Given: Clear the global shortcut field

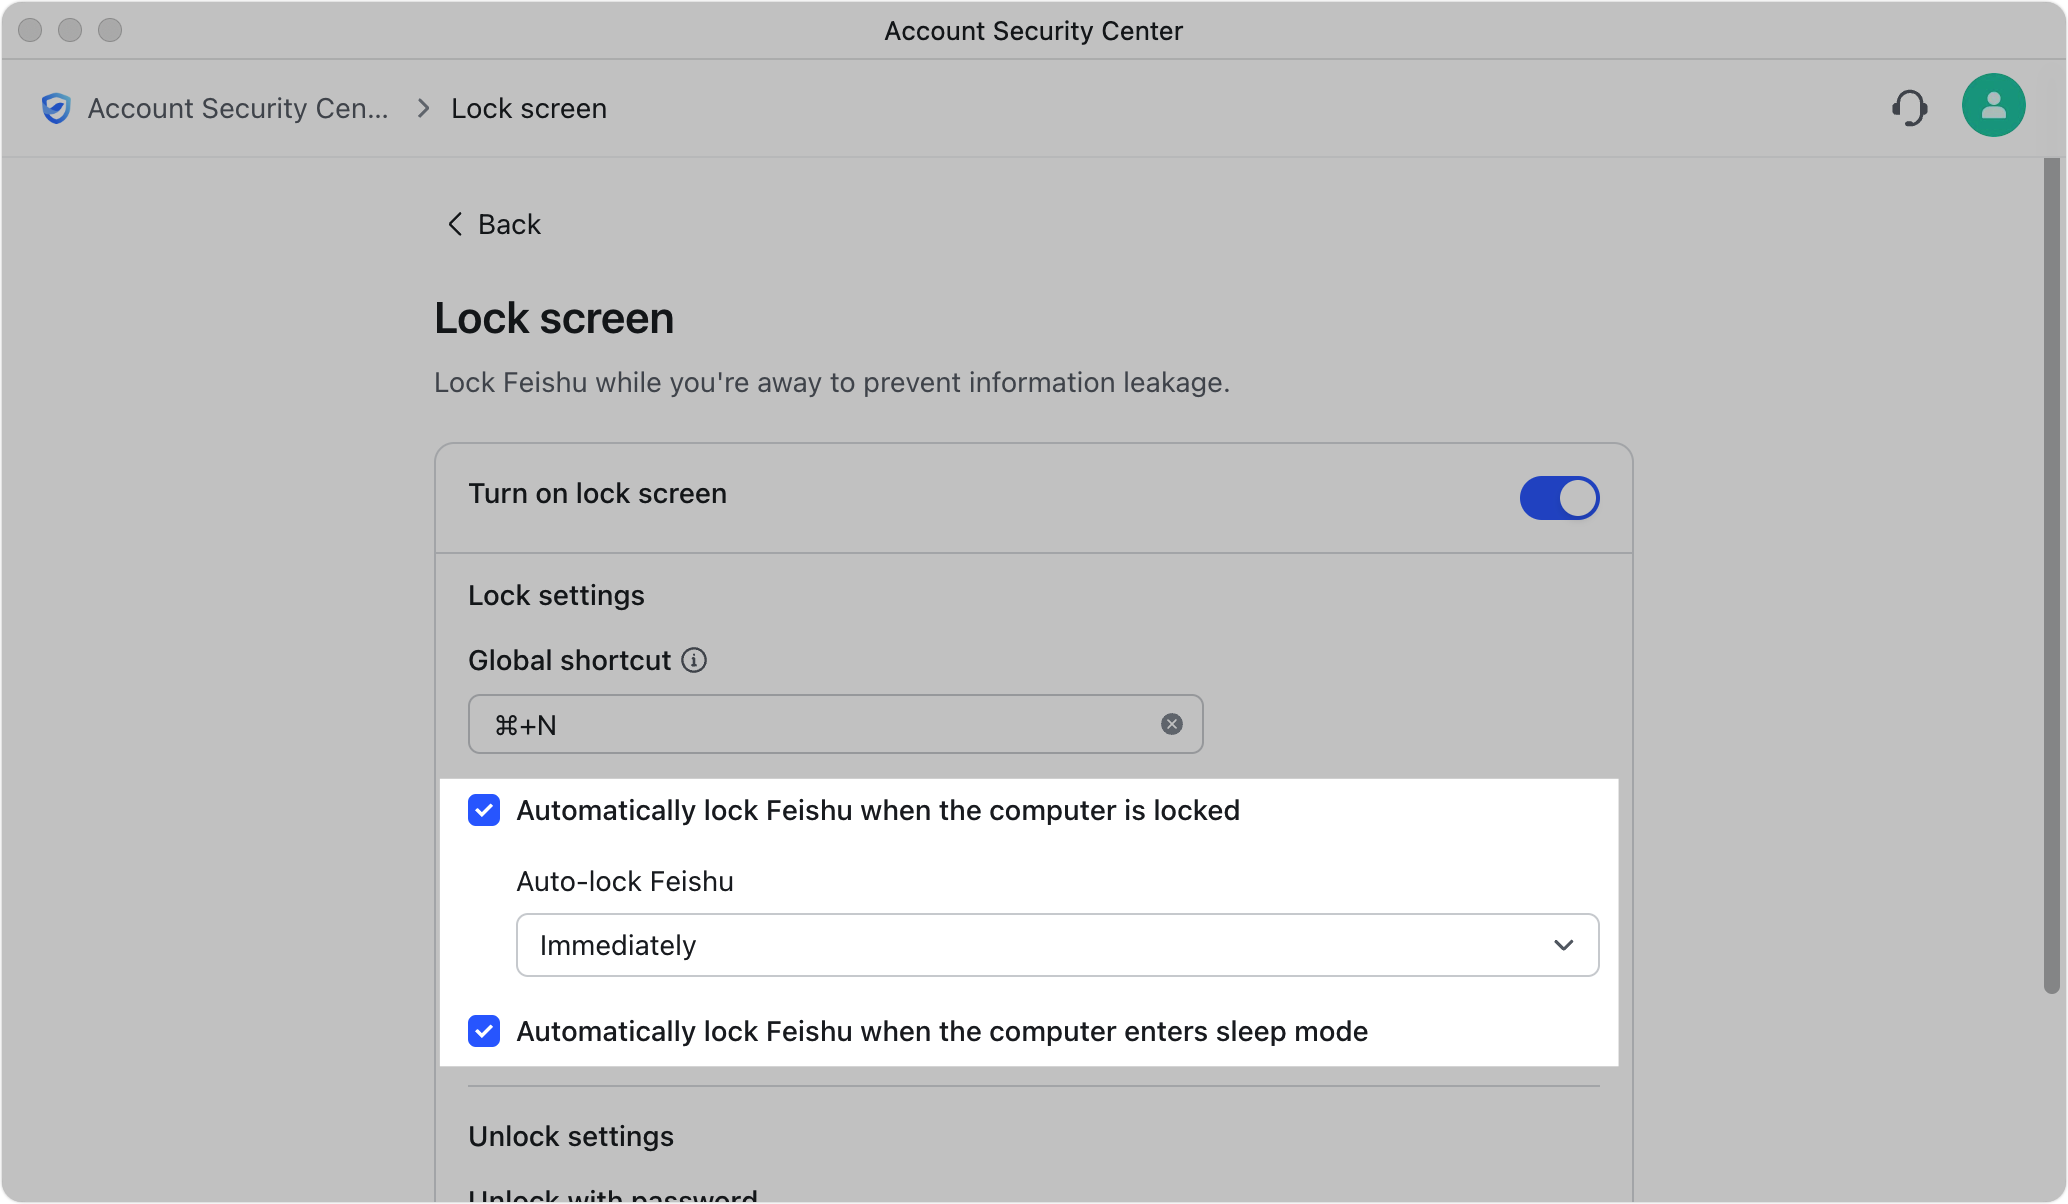Looking at the screenshot, I should pyautogui.click(x=1171, y=724).
